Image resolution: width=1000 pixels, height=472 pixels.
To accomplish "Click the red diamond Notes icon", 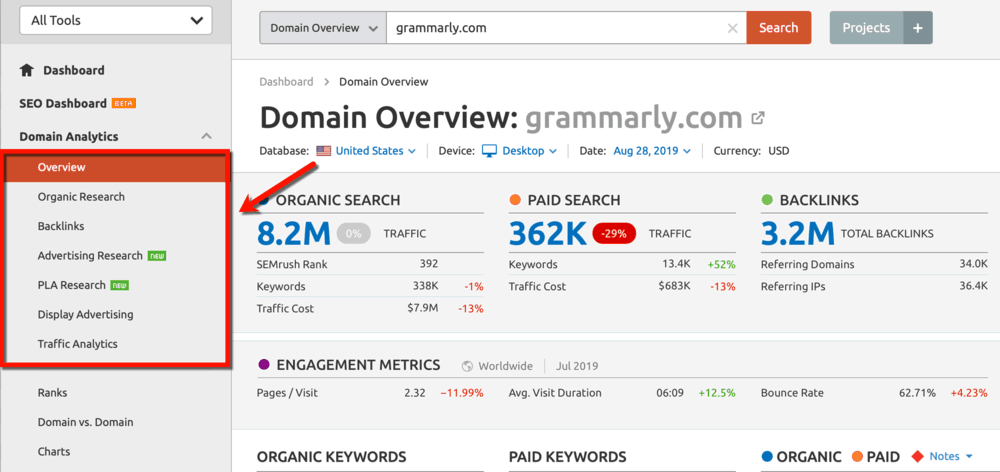I will [x=917, y=457].
